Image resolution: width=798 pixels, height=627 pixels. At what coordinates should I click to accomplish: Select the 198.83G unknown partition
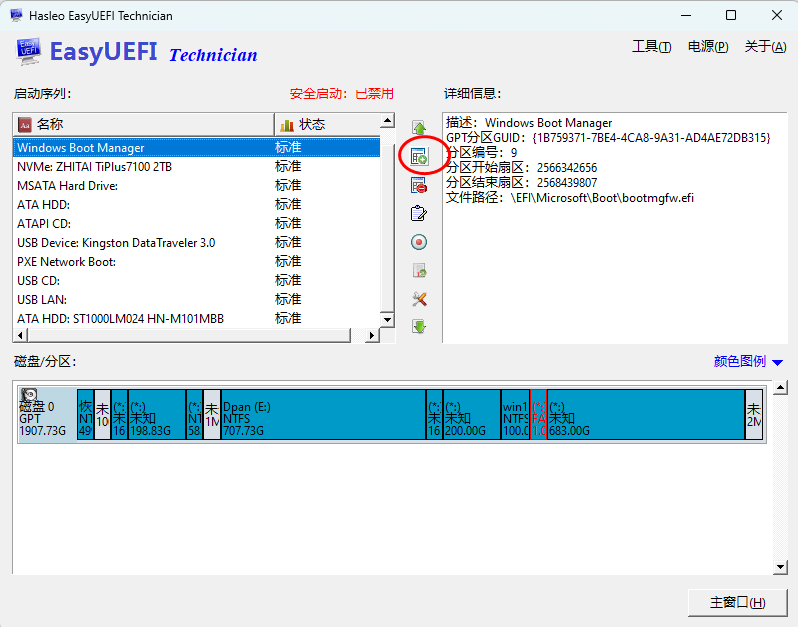click(x=157, y=414)
